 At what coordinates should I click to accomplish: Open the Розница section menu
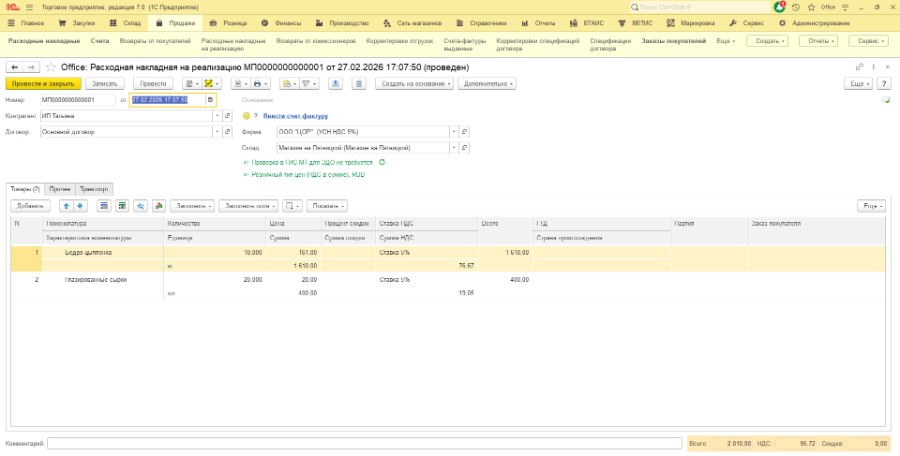tap(228, 24)
